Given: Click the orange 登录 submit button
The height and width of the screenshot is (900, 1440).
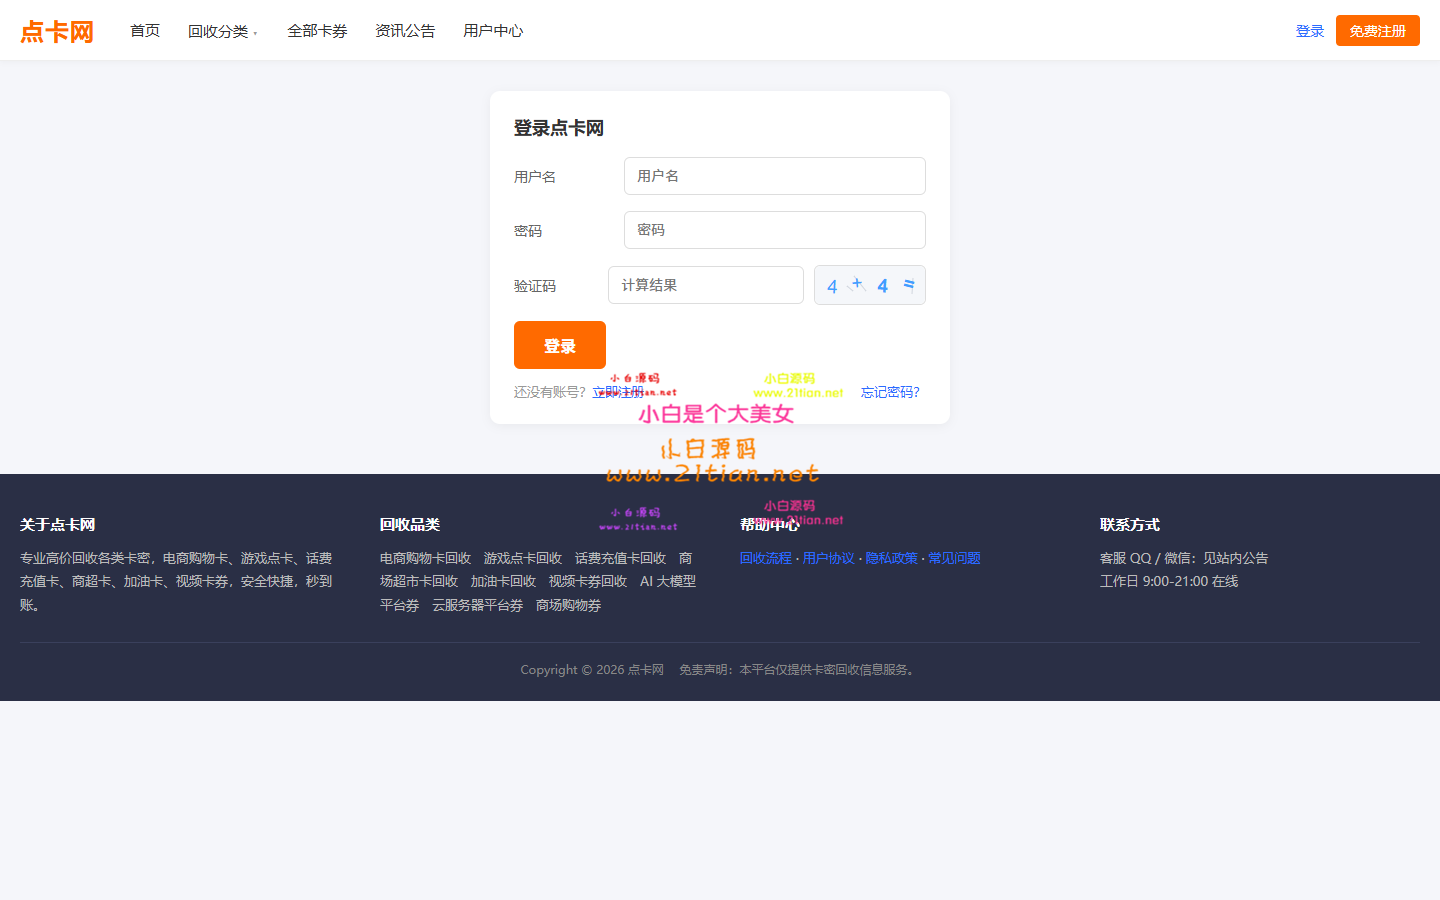Looking at the screenshot, I should [560, 345].
